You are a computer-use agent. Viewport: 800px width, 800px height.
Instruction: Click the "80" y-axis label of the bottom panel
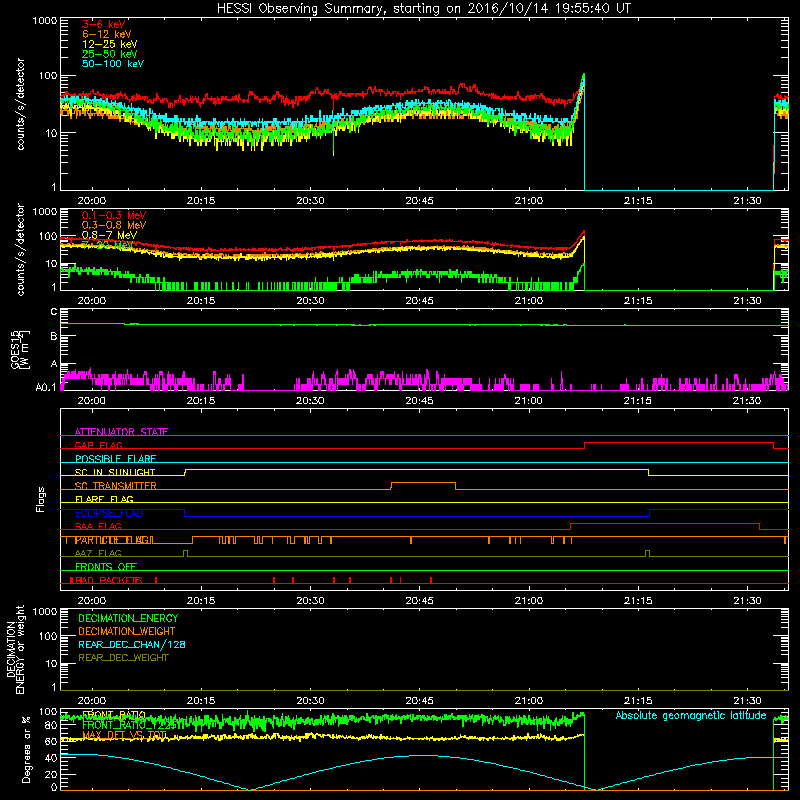click(51, 726)
